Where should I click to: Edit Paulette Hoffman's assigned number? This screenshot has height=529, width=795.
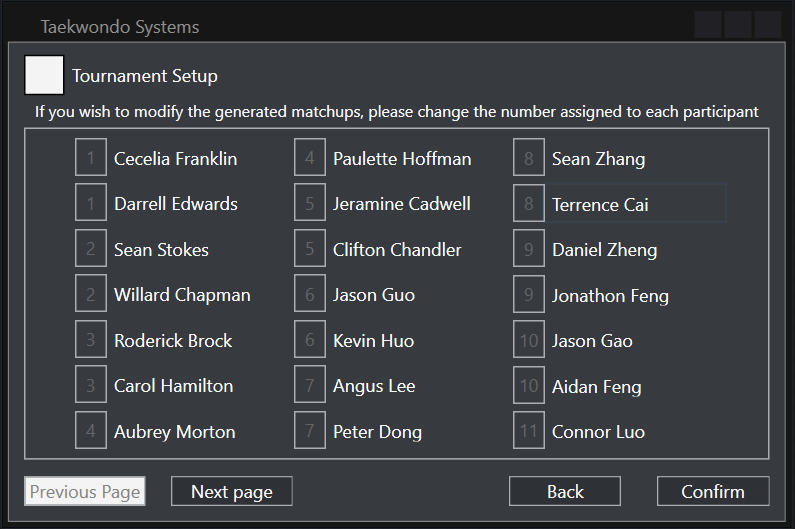click(310, 158)
